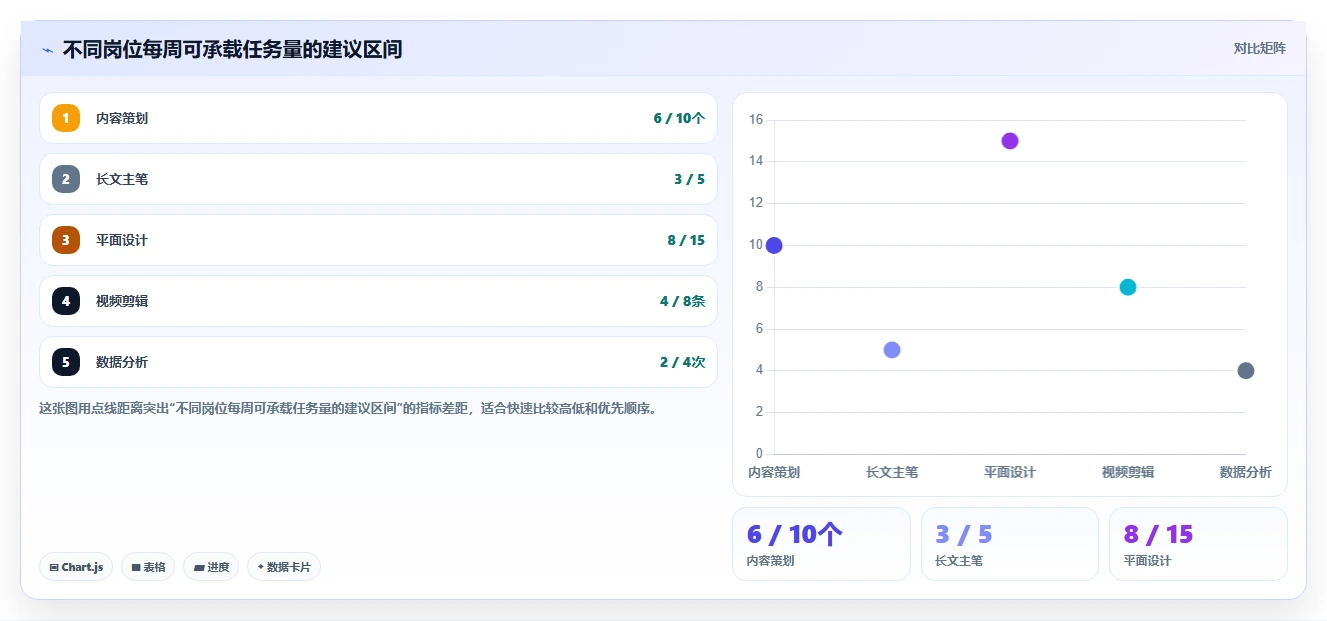The height and width of the screenshot is (621, 1327).
Task: Click the purple 平面设计 chart point at 15
Action: (1010, 141)
